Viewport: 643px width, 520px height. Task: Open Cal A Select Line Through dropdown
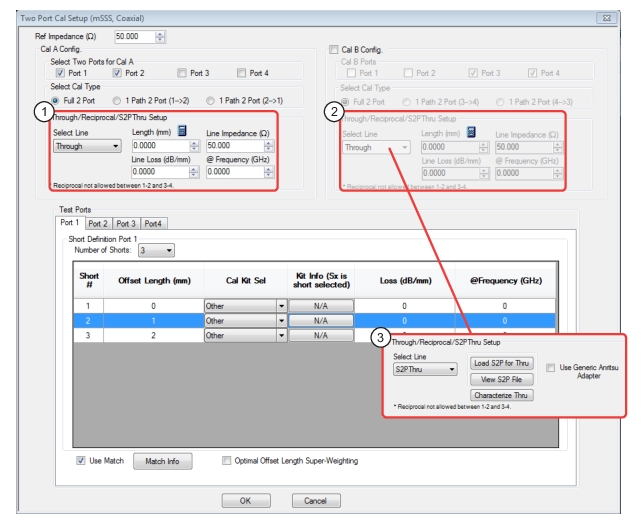click(x=87, y=146)
